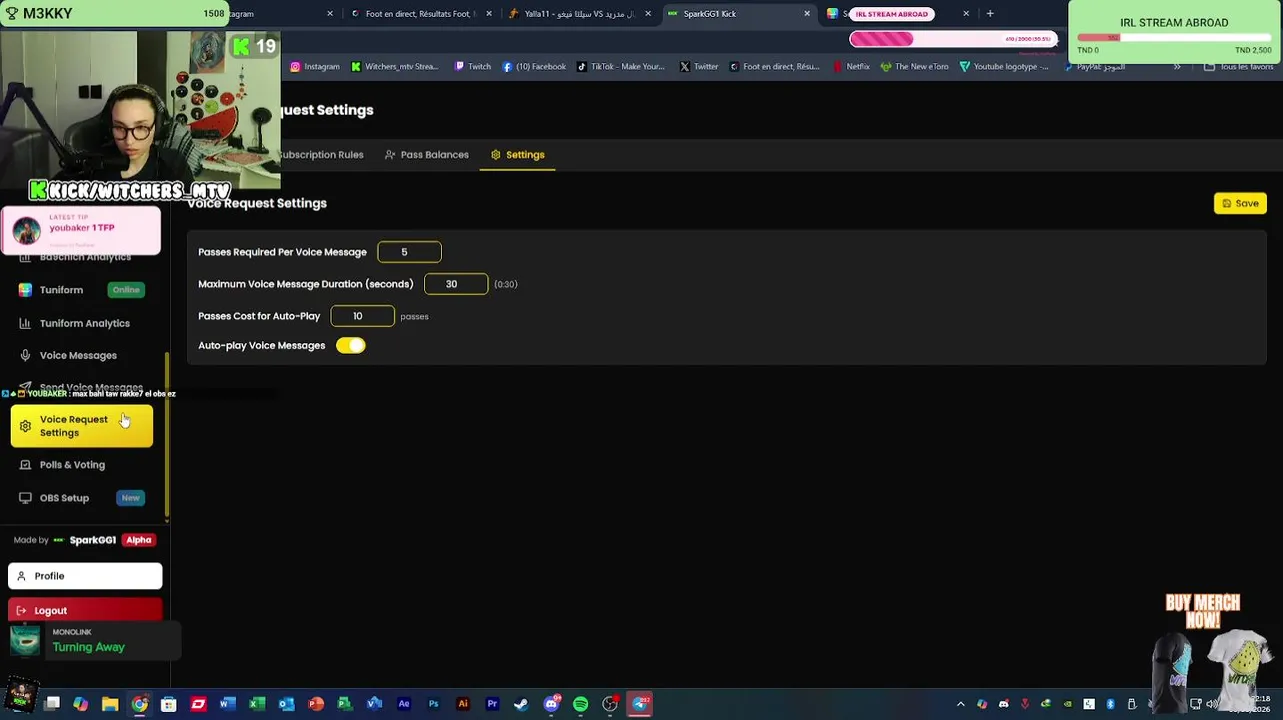This screenshot has height=720, width=1283.
Task: Click the Voice Request Settings gear icon
Action: [x=25, y=426]
